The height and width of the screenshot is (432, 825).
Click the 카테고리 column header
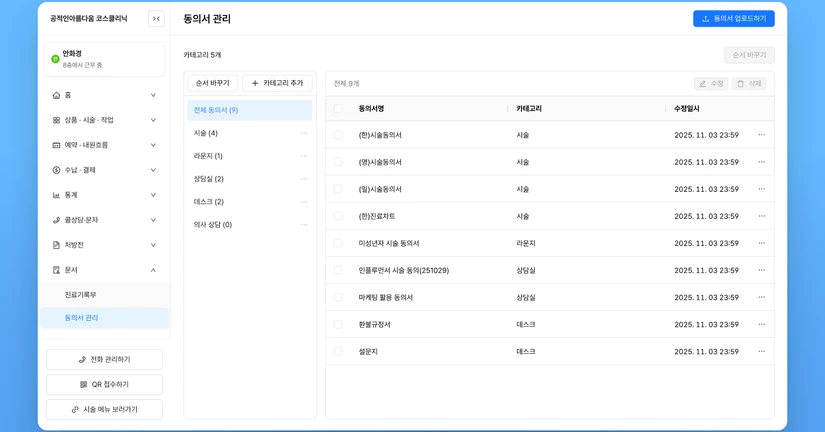click(529, 108)
